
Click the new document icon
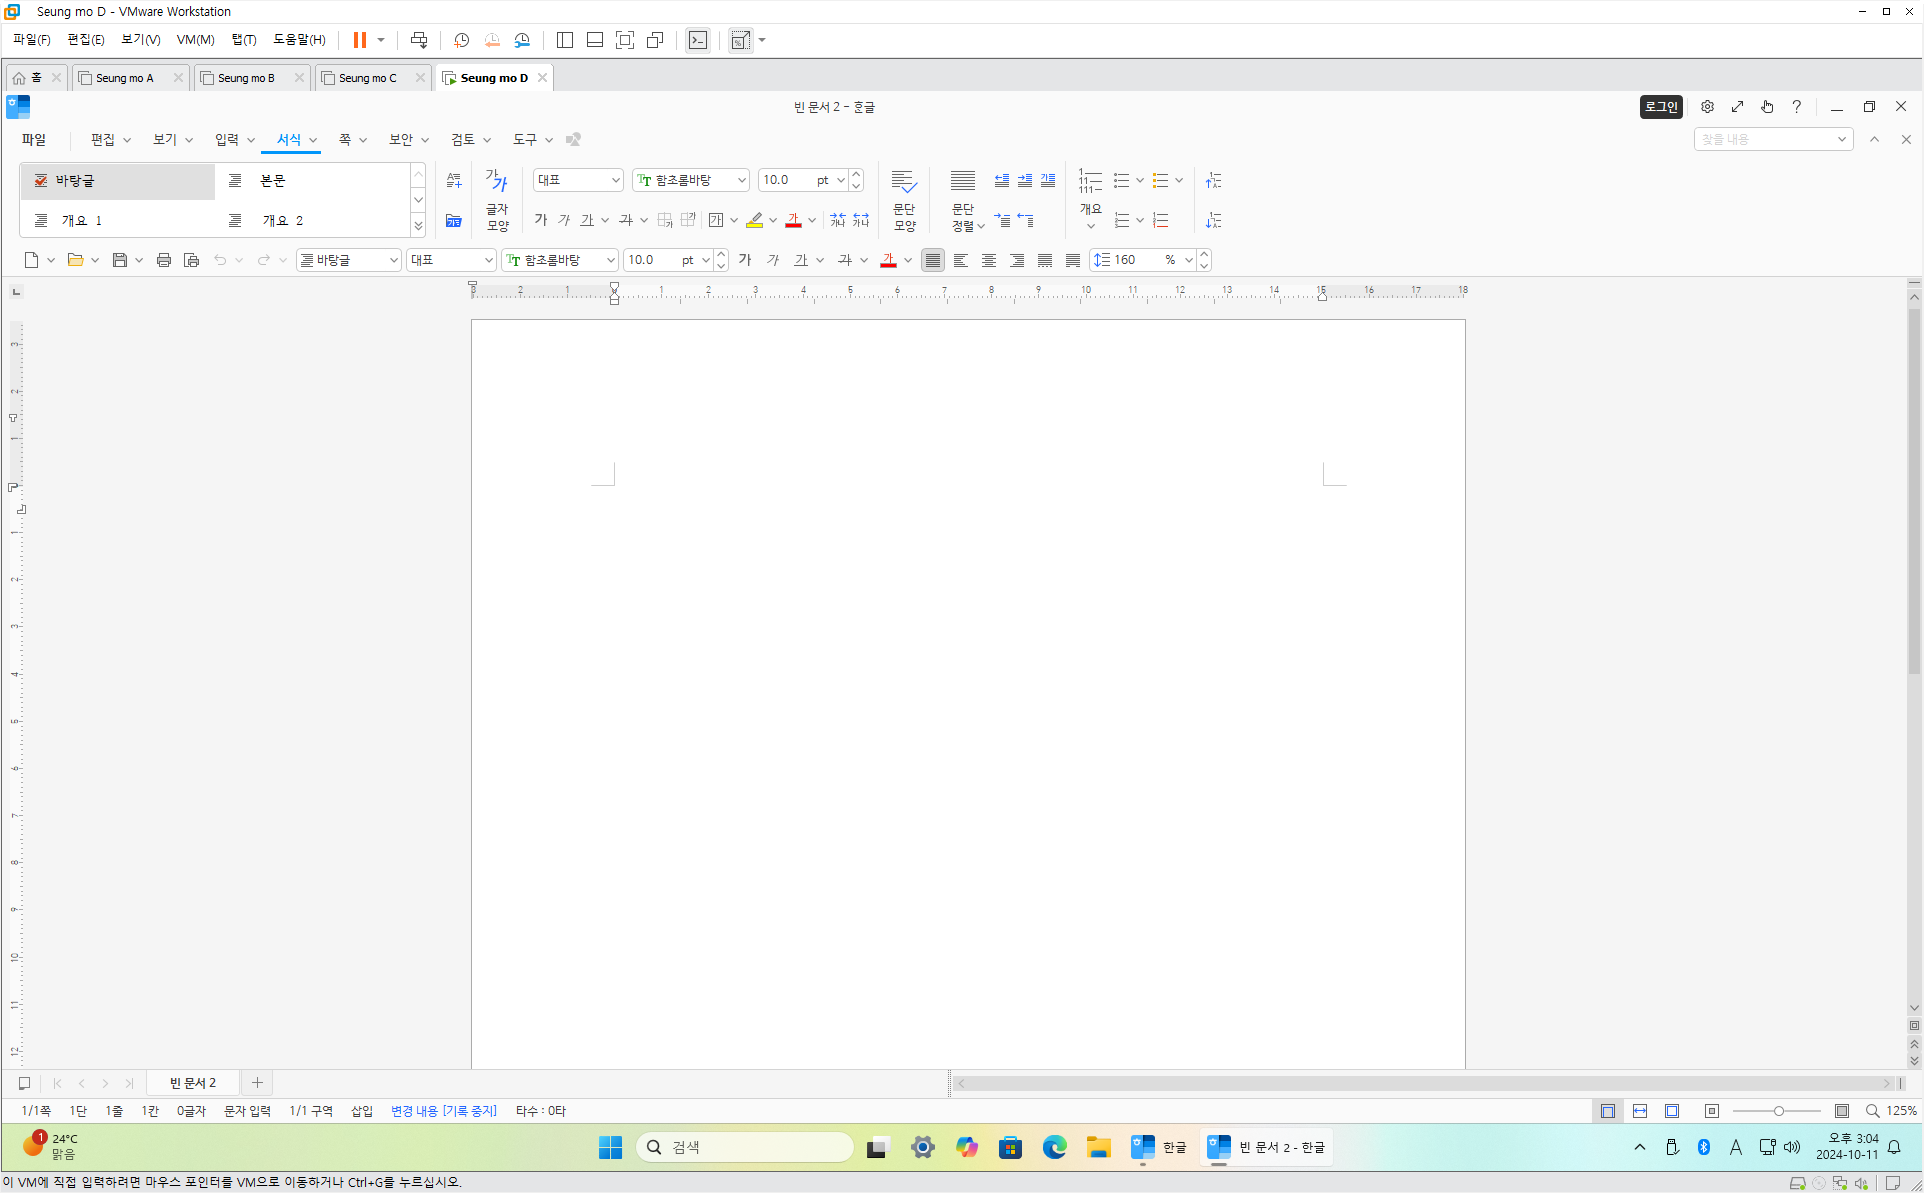31,260
